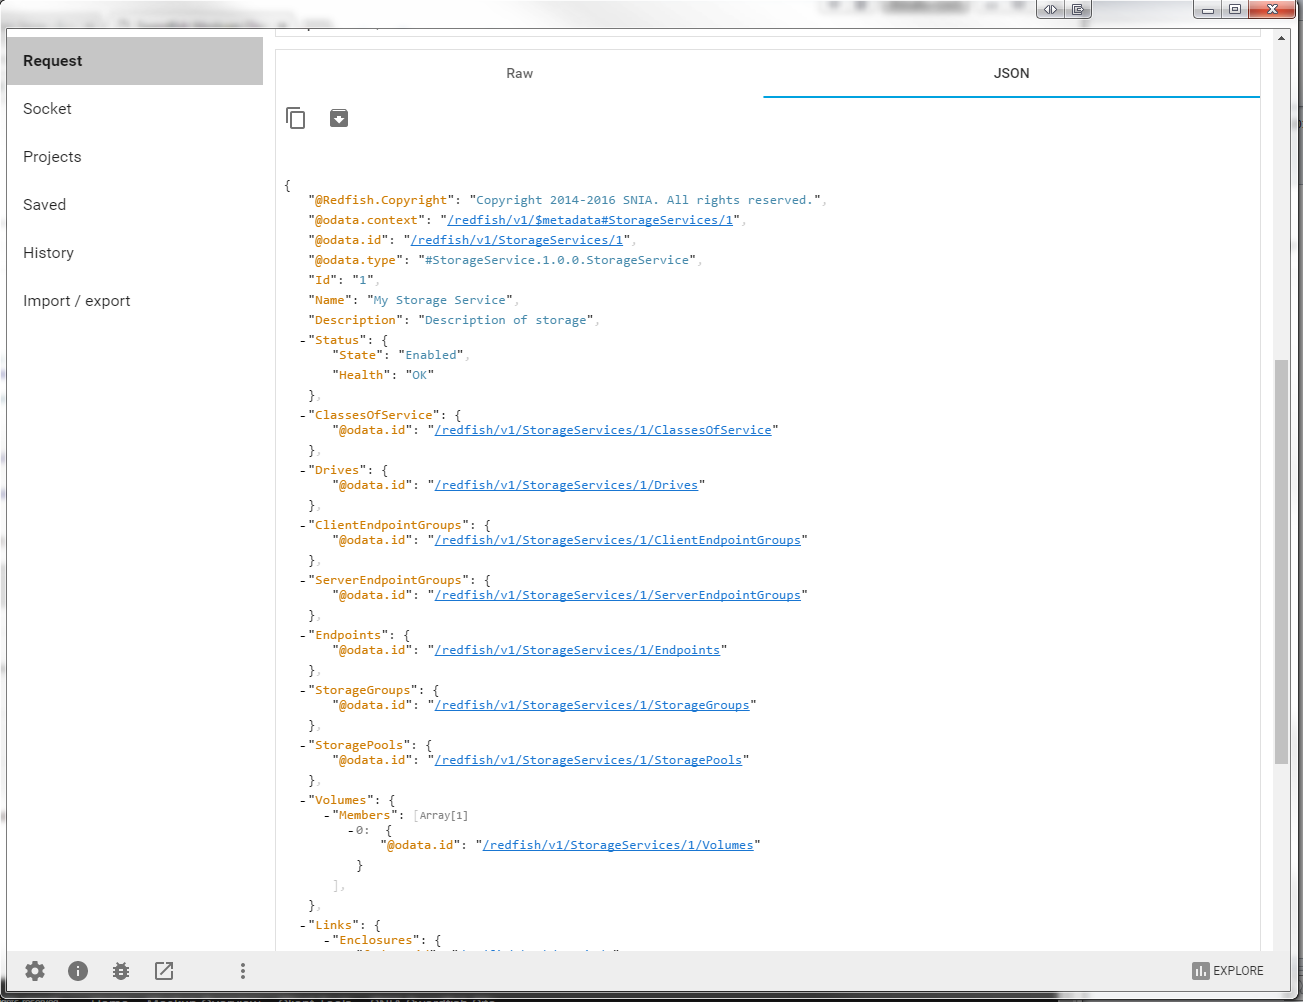Open the Import / export sidebar item
Viewport: 1303px width, 1002px height.
(x=77, y=301)
